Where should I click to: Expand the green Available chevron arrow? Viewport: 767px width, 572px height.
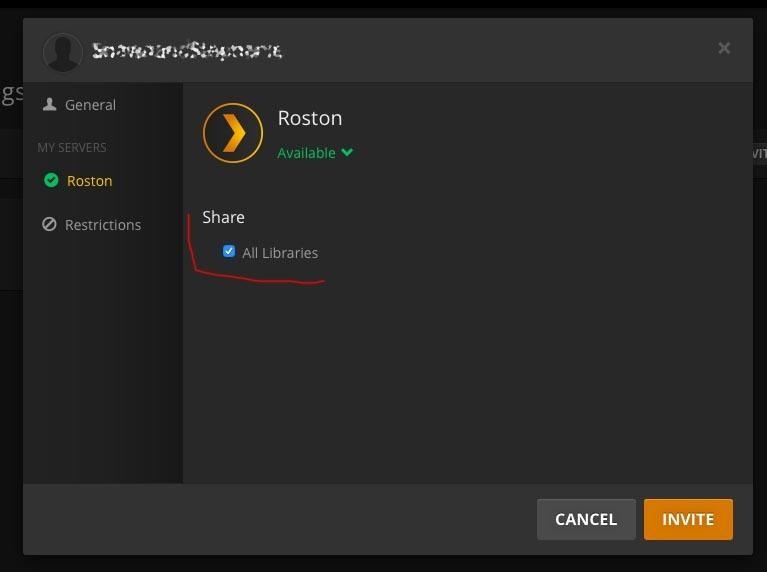click(347, 153)
